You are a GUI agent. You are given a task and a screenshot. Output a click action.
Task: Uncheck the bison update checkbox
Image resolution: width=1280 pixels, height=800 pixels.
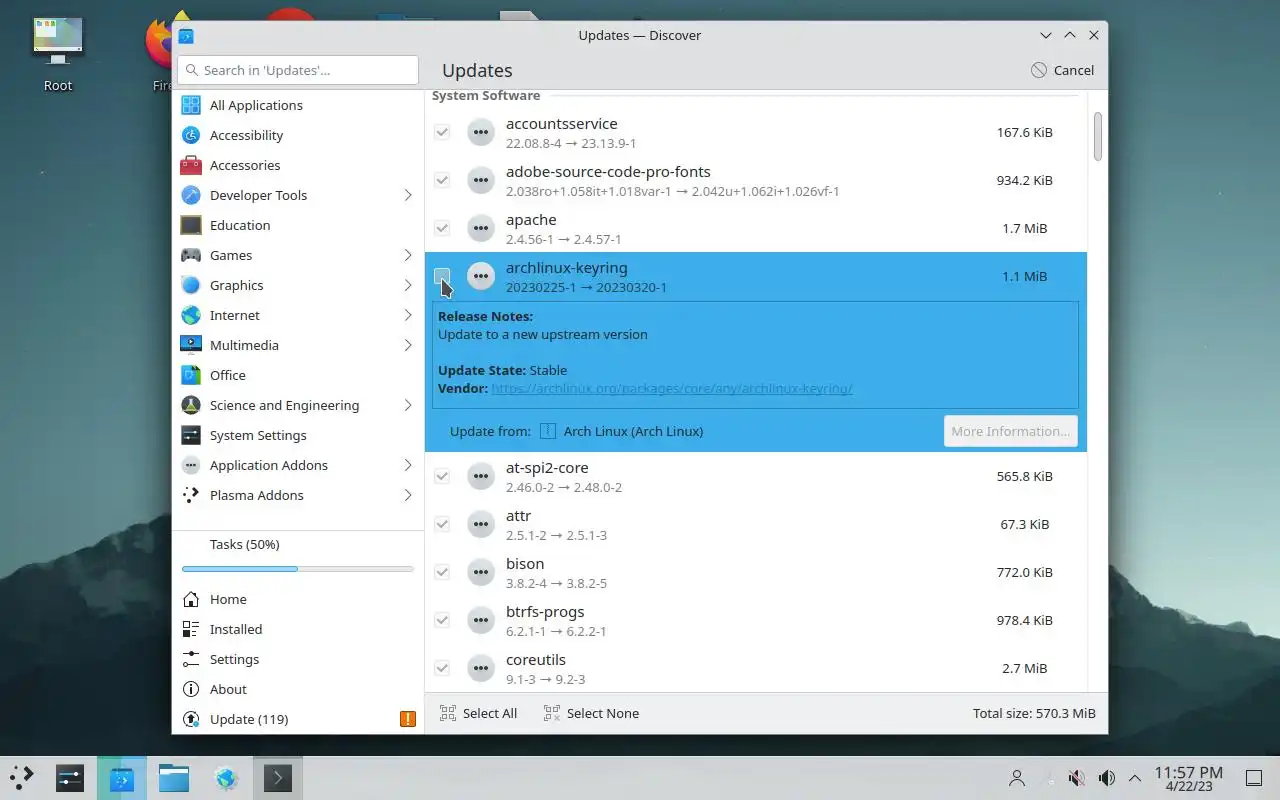click(442, 572)
